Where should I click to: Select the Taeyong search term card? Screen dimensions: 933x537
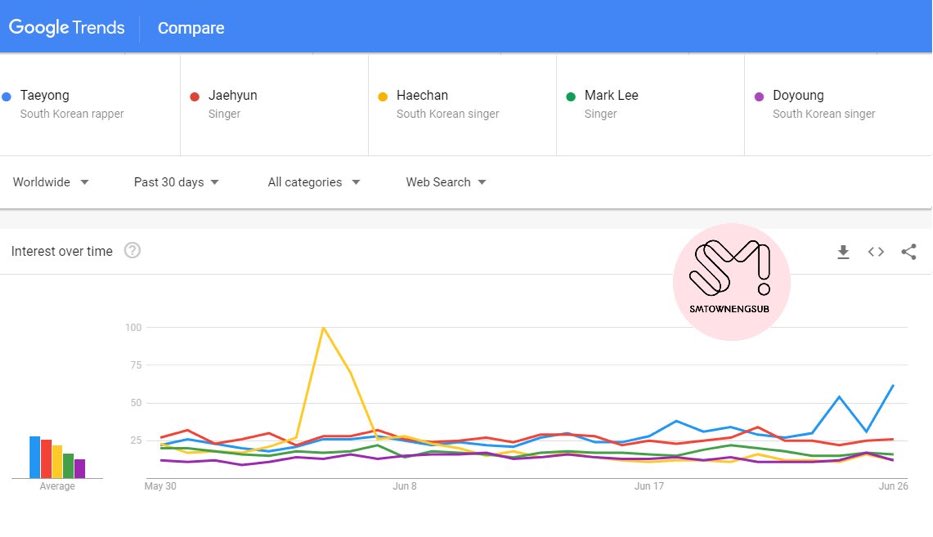point(90,105)
